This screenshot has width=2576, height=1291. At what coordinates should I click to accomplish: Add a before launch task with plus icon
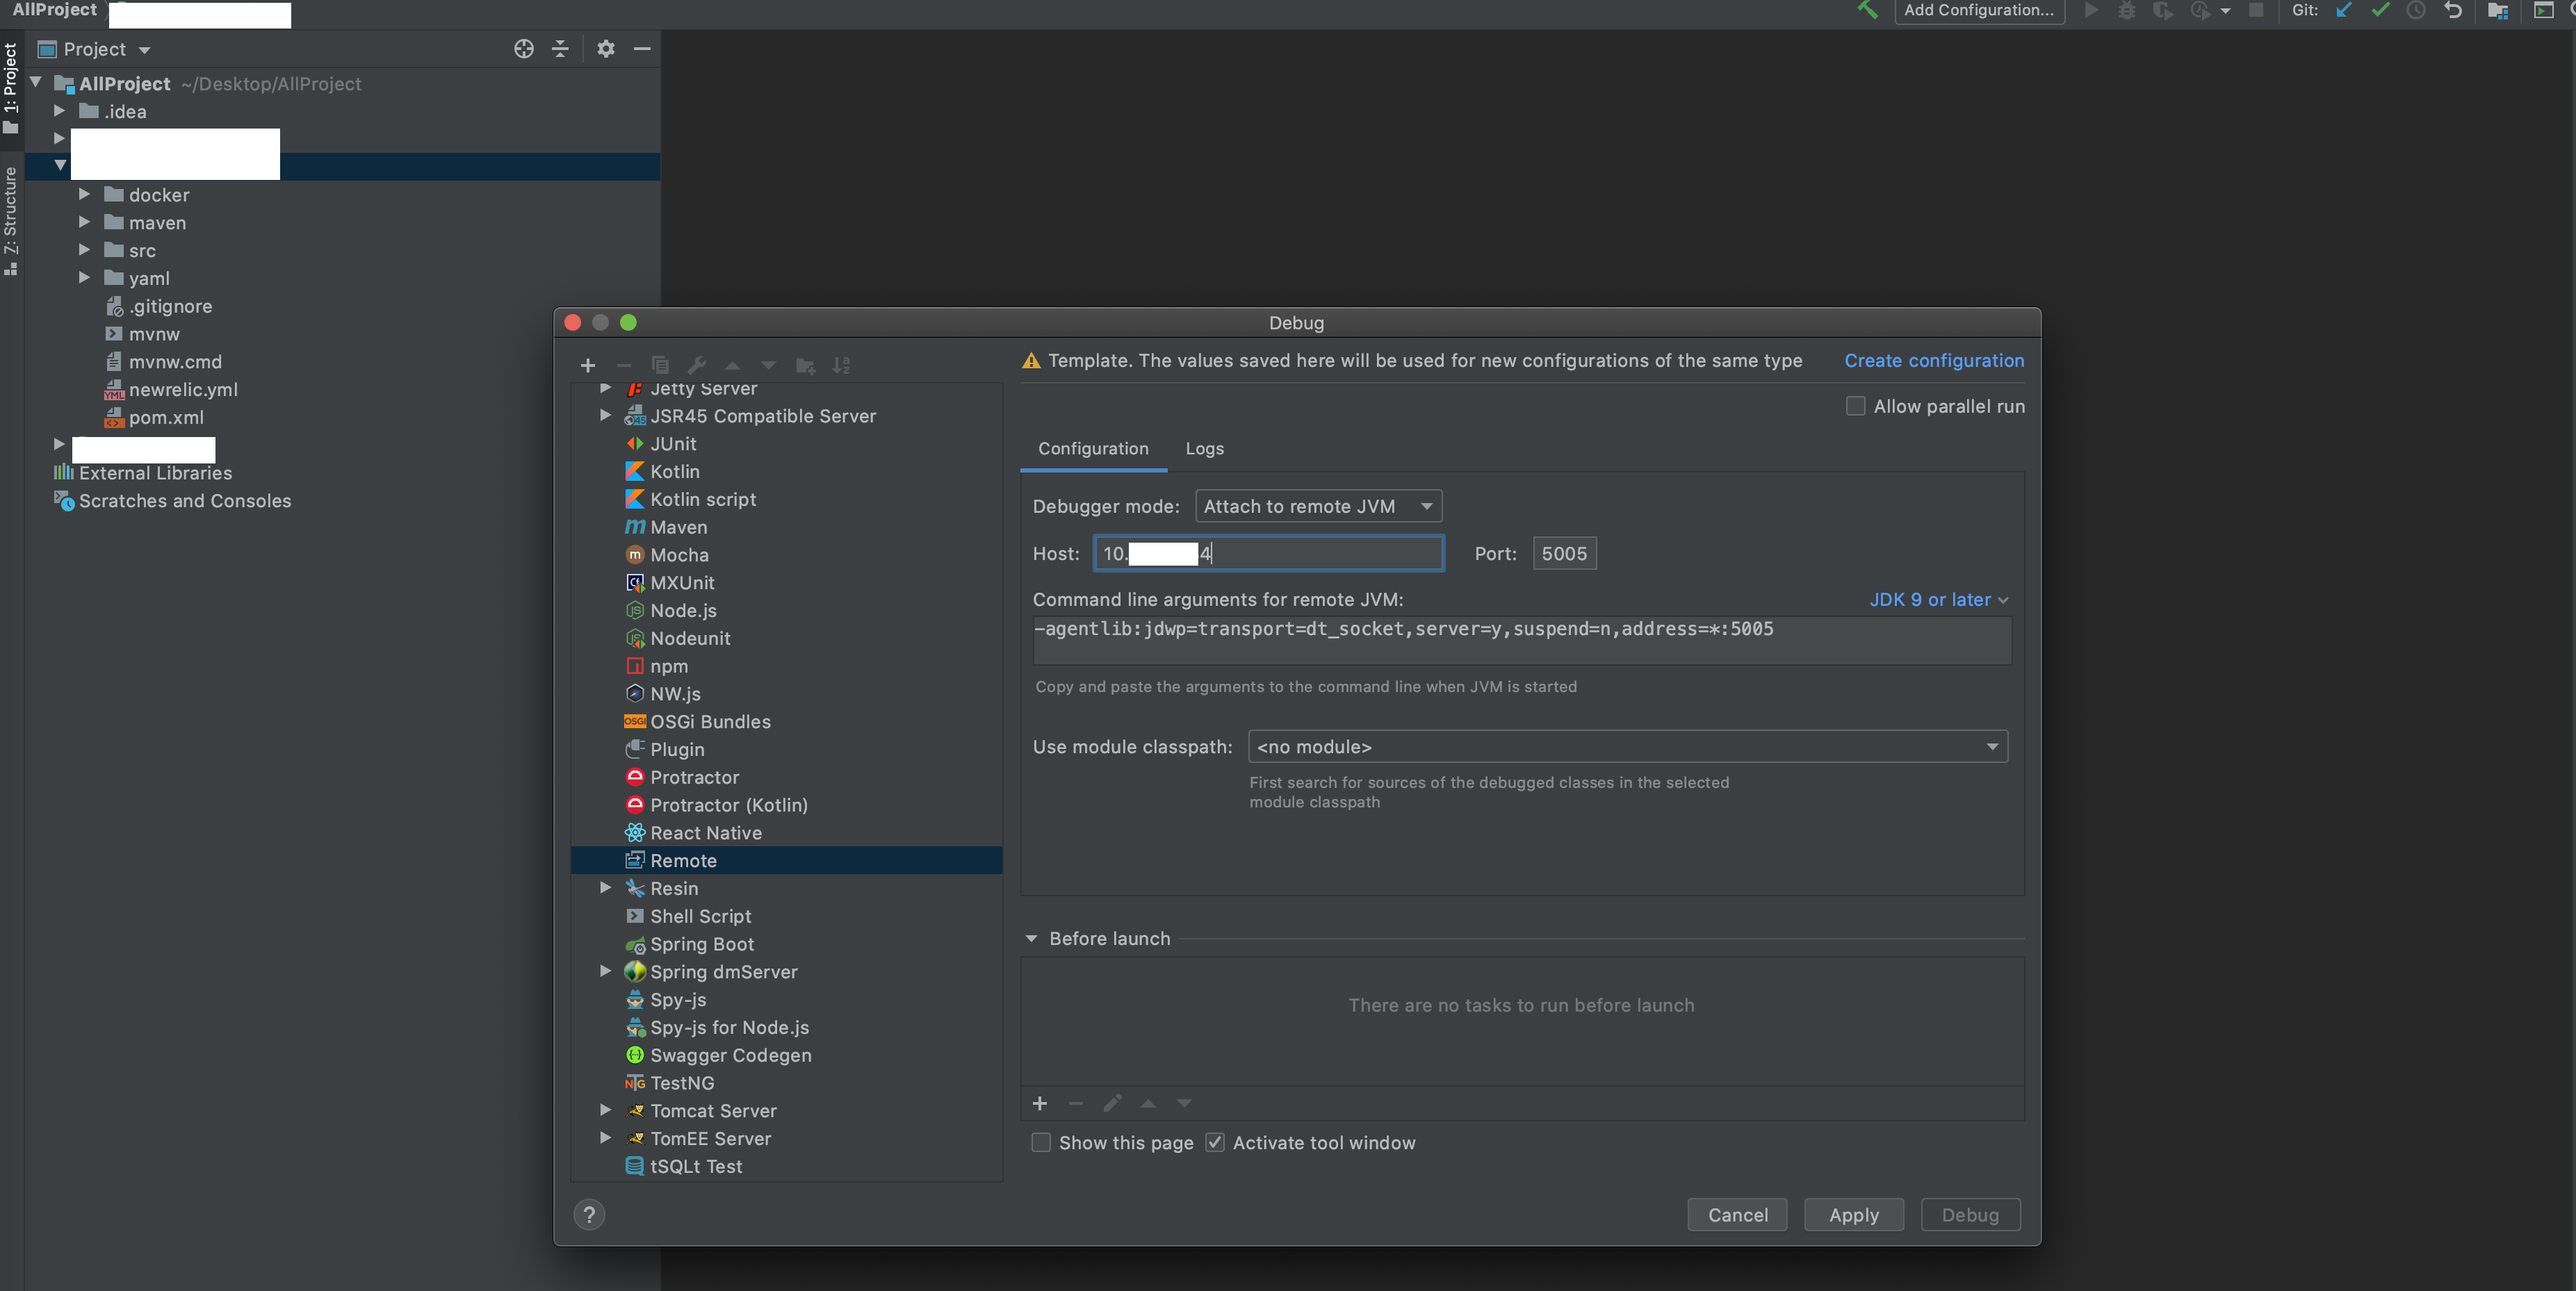(x=1039, y=1103)
